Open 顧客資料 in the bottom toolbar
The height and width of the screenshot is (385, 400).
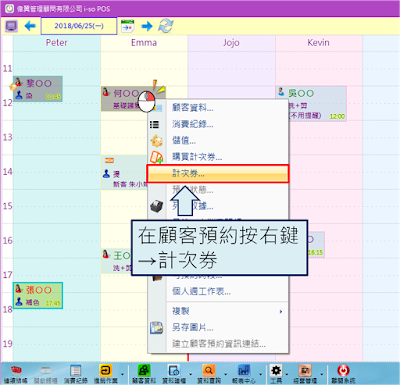[x=144, y=374]
